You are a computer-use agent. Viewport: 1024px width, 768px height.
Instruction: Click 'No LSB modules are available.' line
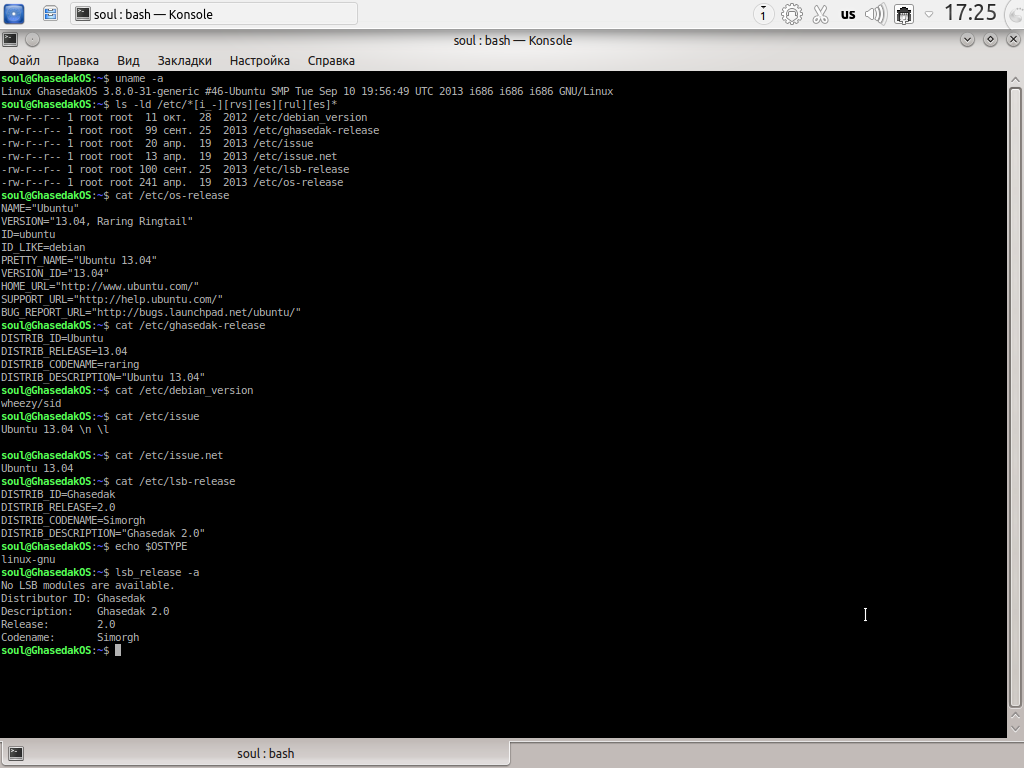(x=88, y=586)
